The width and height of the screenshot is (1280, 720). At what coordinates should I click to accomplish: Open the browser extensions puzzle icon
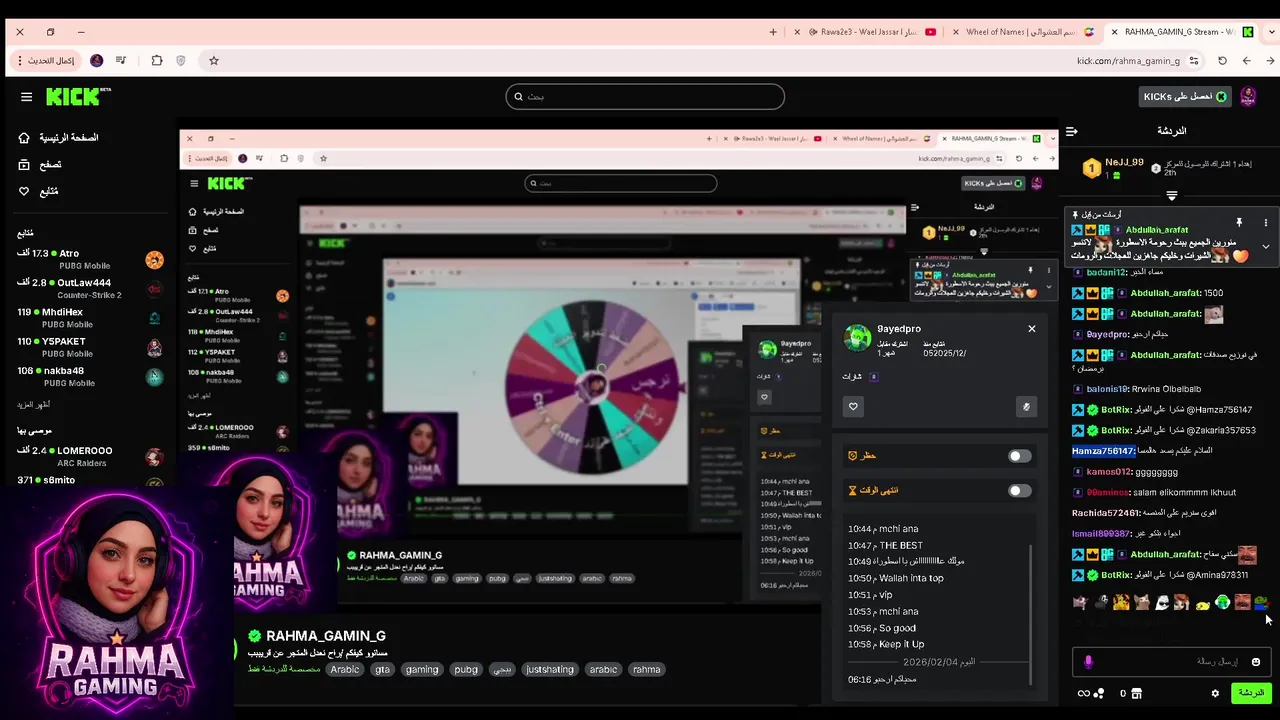pyautogui.click(x=157, y=61)
